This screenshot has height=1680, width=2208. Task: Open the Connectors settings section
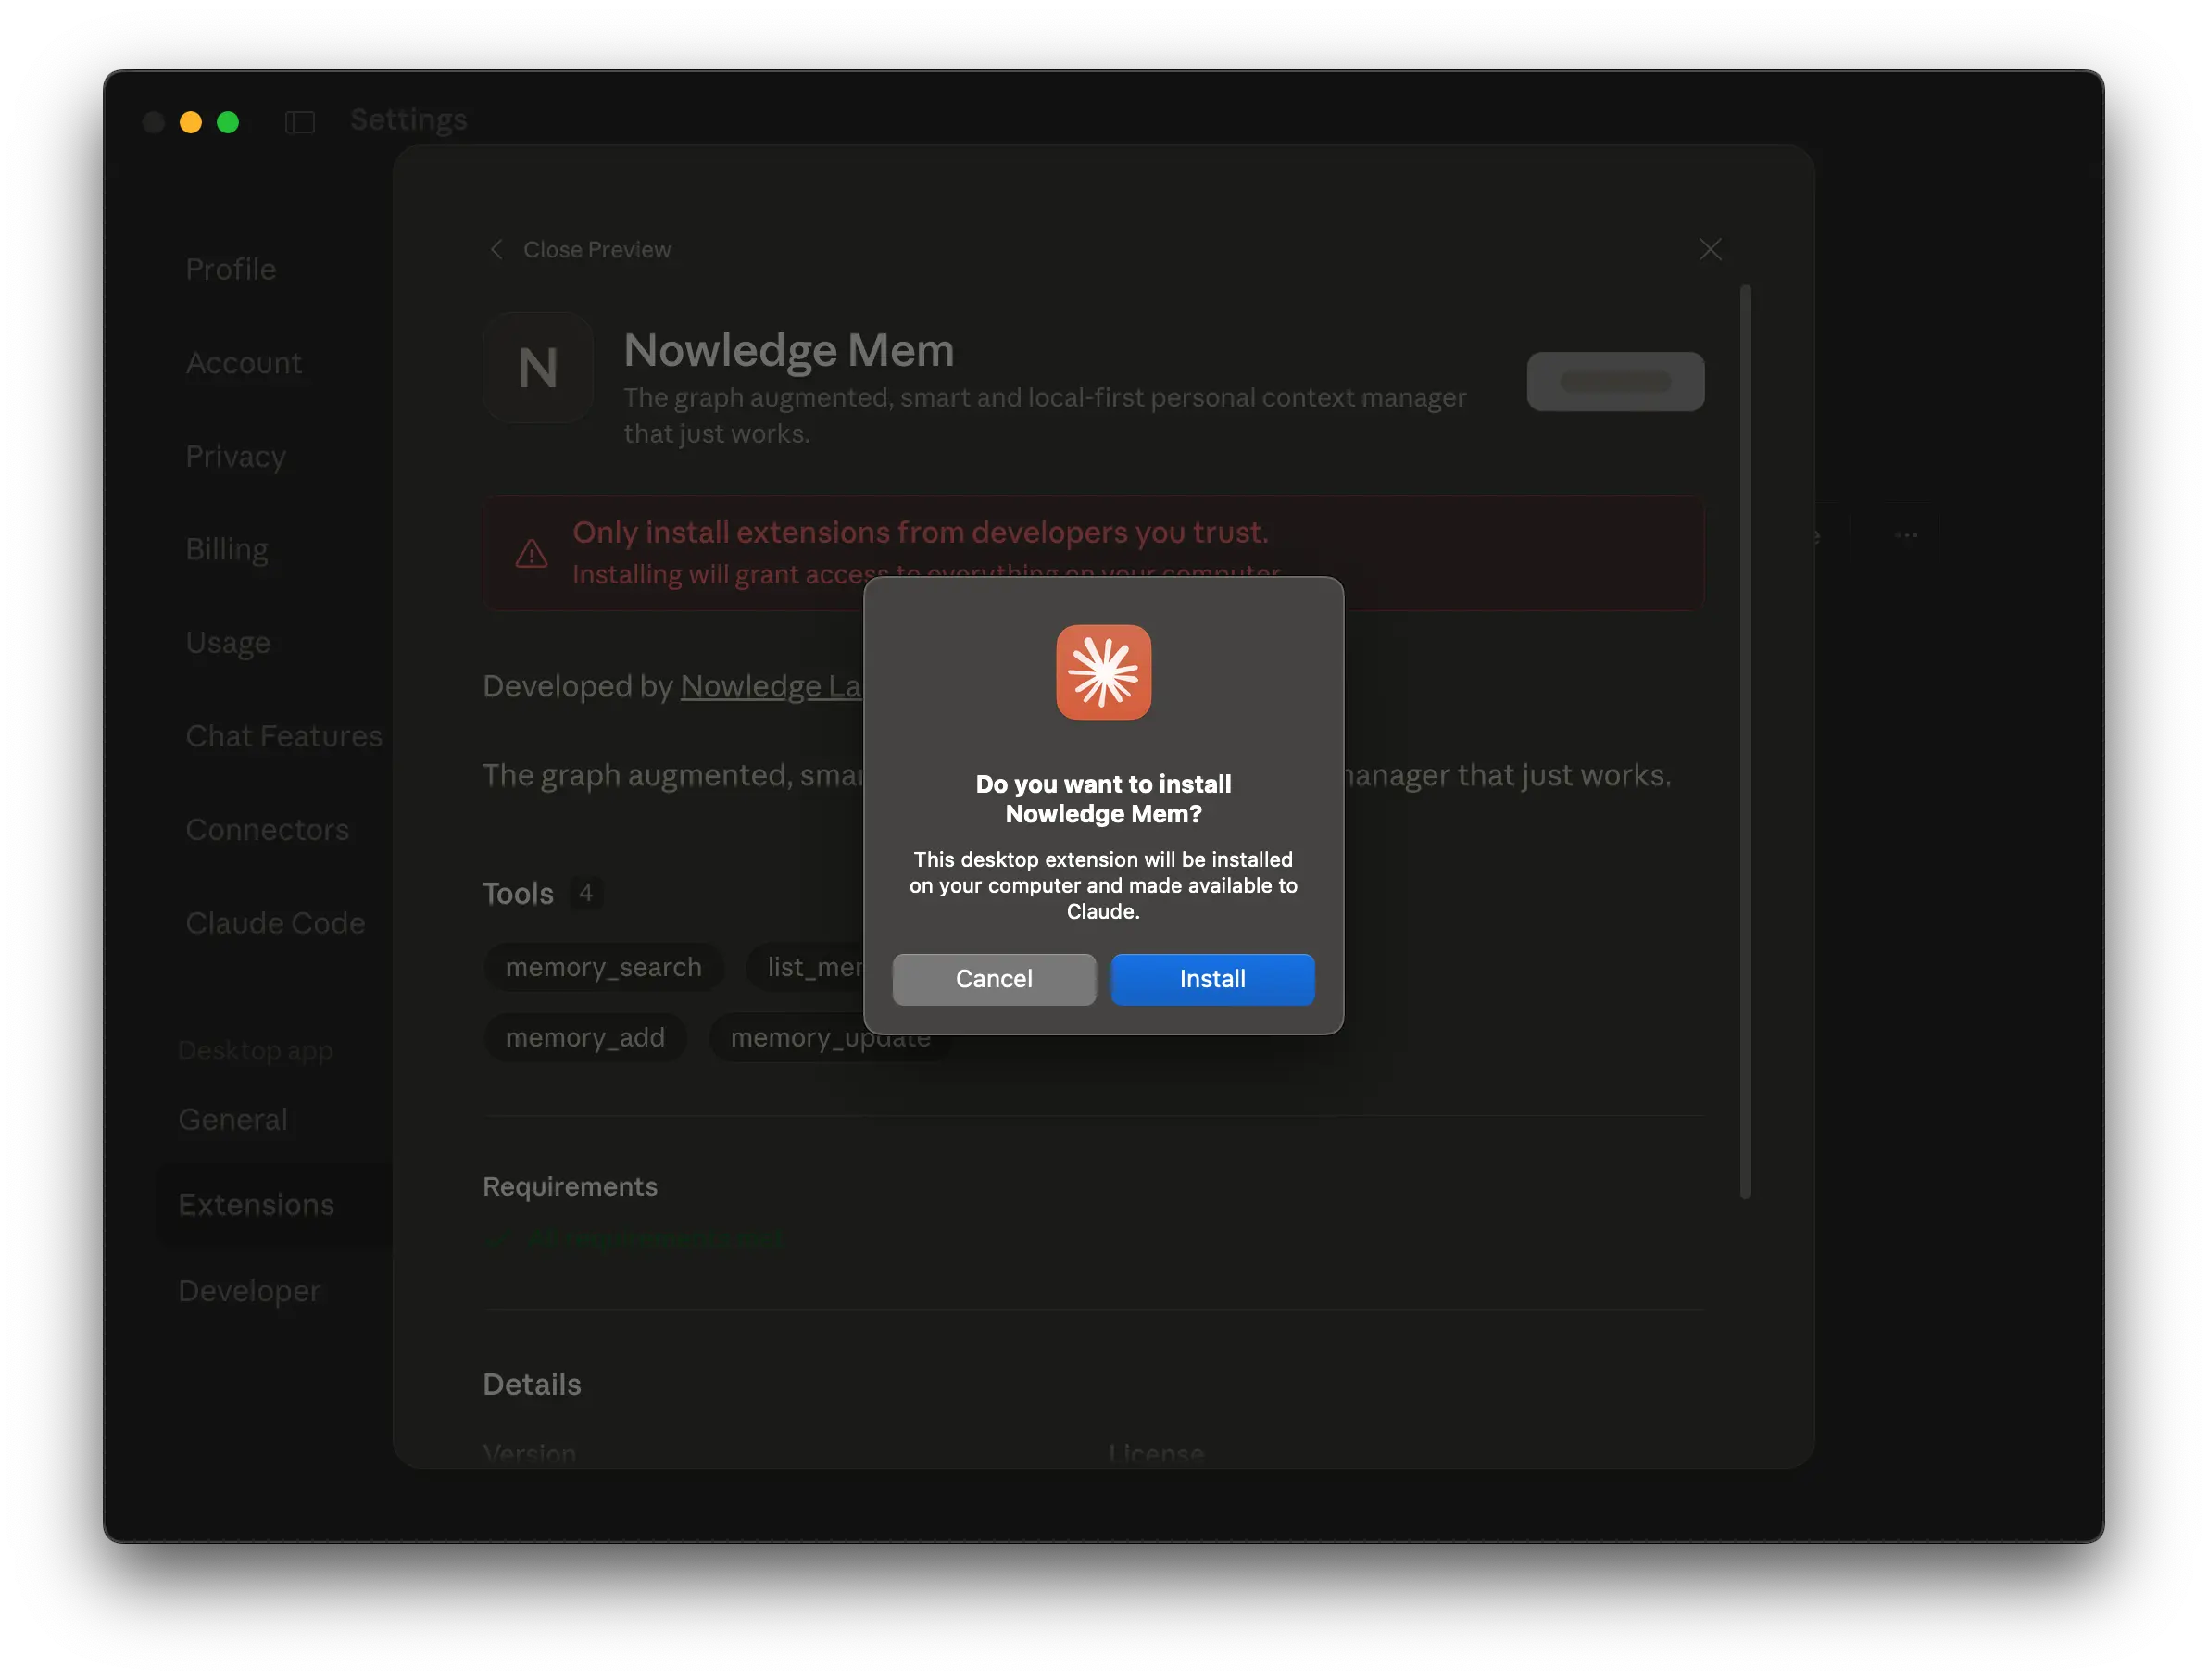click(267, 829)
